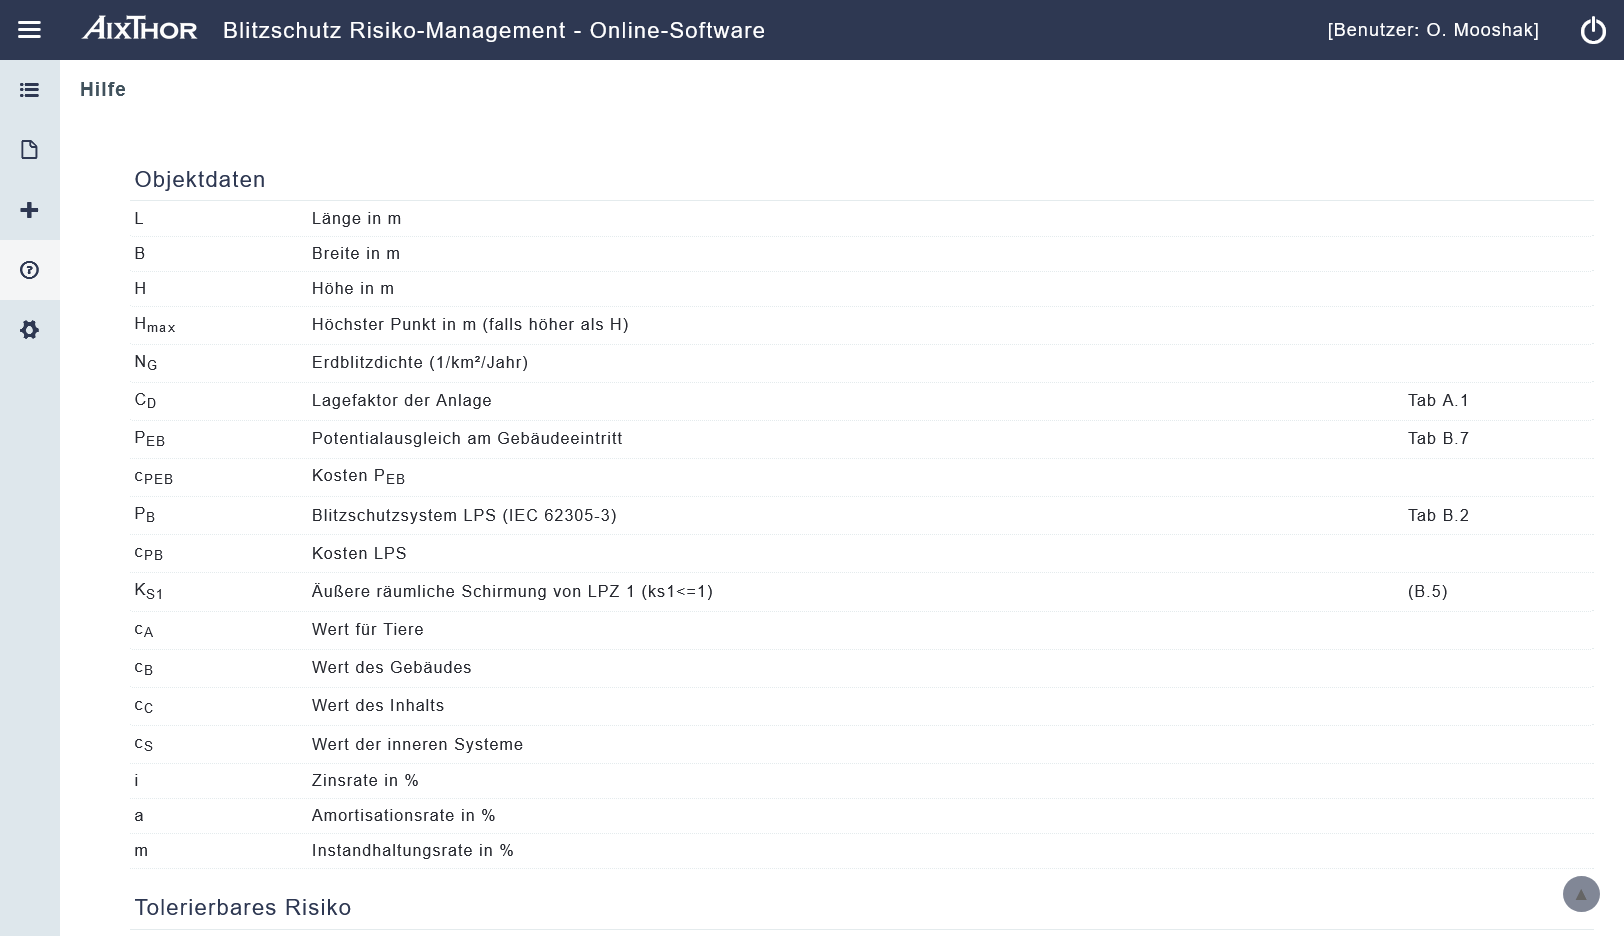This screenshot has height=936, width=1624.
Task: Click the plus icon to add new
Action: click(x=29, y=210)
